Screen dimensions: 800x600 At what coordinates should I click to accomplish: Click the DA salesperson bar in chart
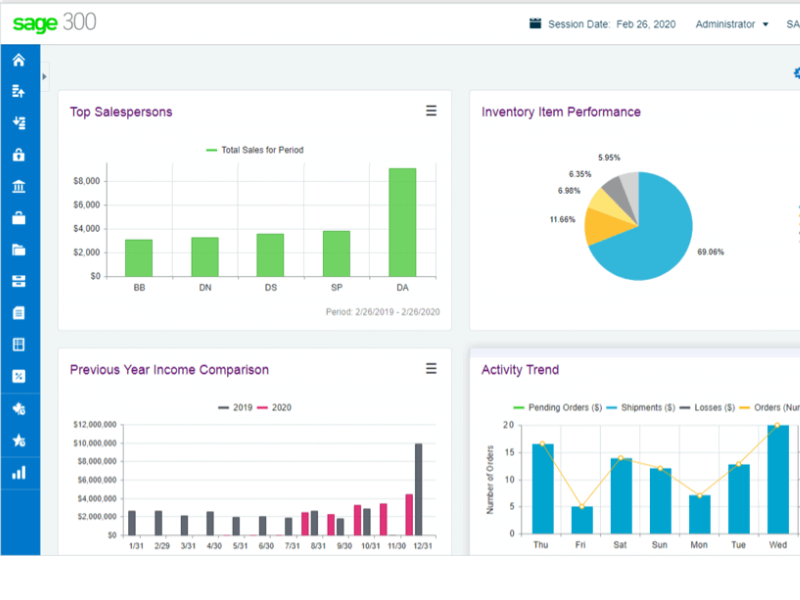pyautogui.click(x=402, y=222)
